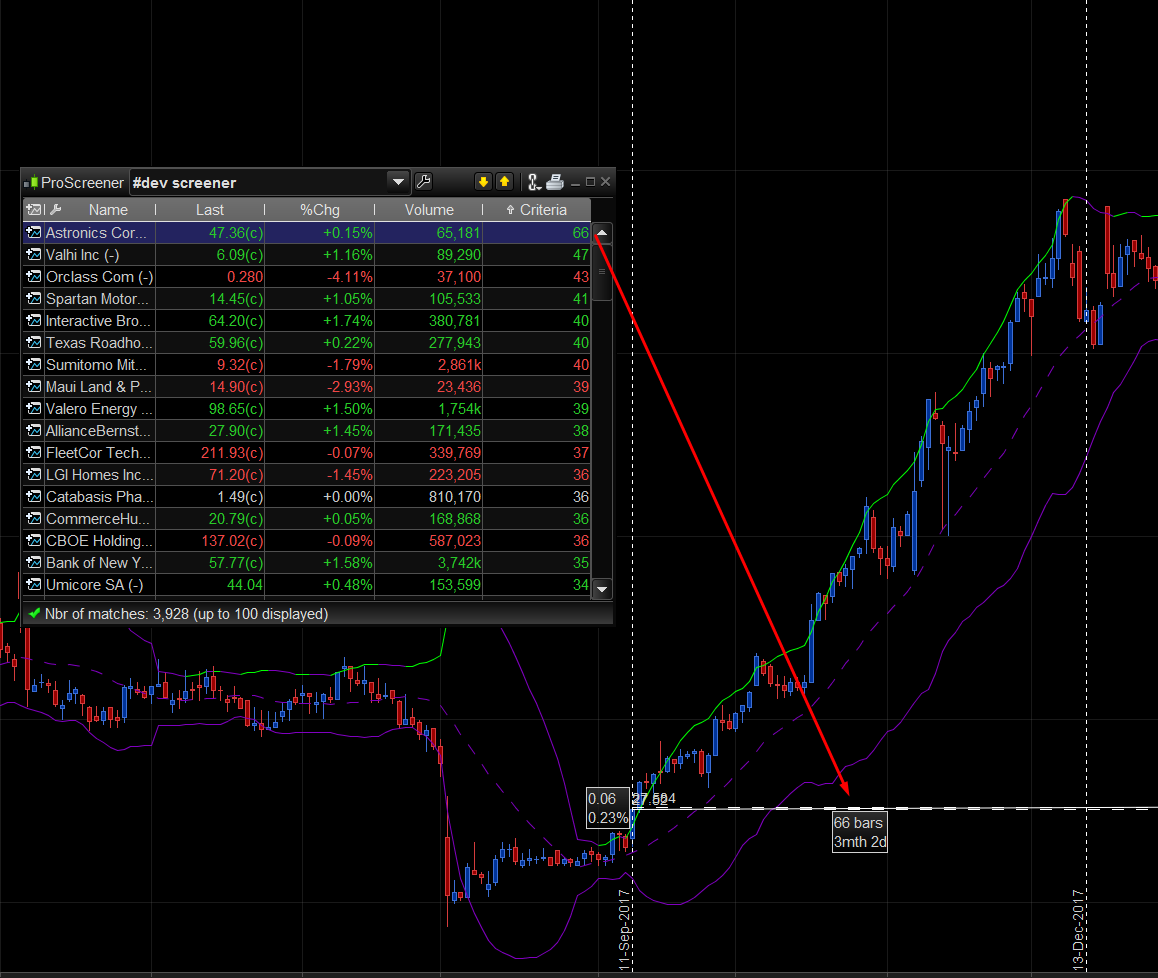The height and width of the screenshot is (978, 1158).
Task: Click the scrollbar down arrow in results list
Action: point(602,589)
